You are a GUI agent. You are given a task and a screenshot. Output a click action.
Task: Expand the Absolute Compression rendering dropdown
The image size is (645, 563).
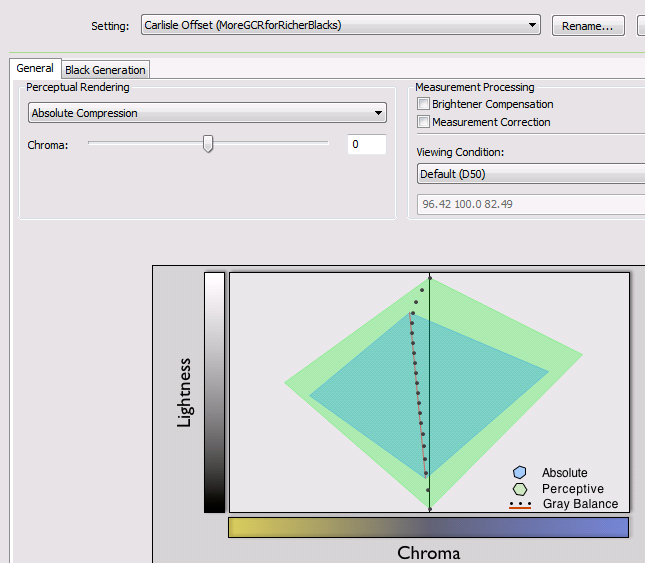(x=207, y=113)
